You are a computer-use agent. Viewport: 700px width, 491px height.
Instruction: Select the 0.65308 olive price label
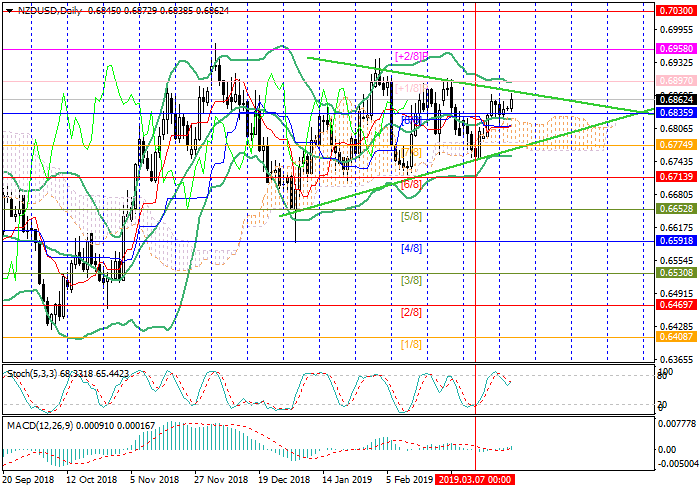coord(676,273)
